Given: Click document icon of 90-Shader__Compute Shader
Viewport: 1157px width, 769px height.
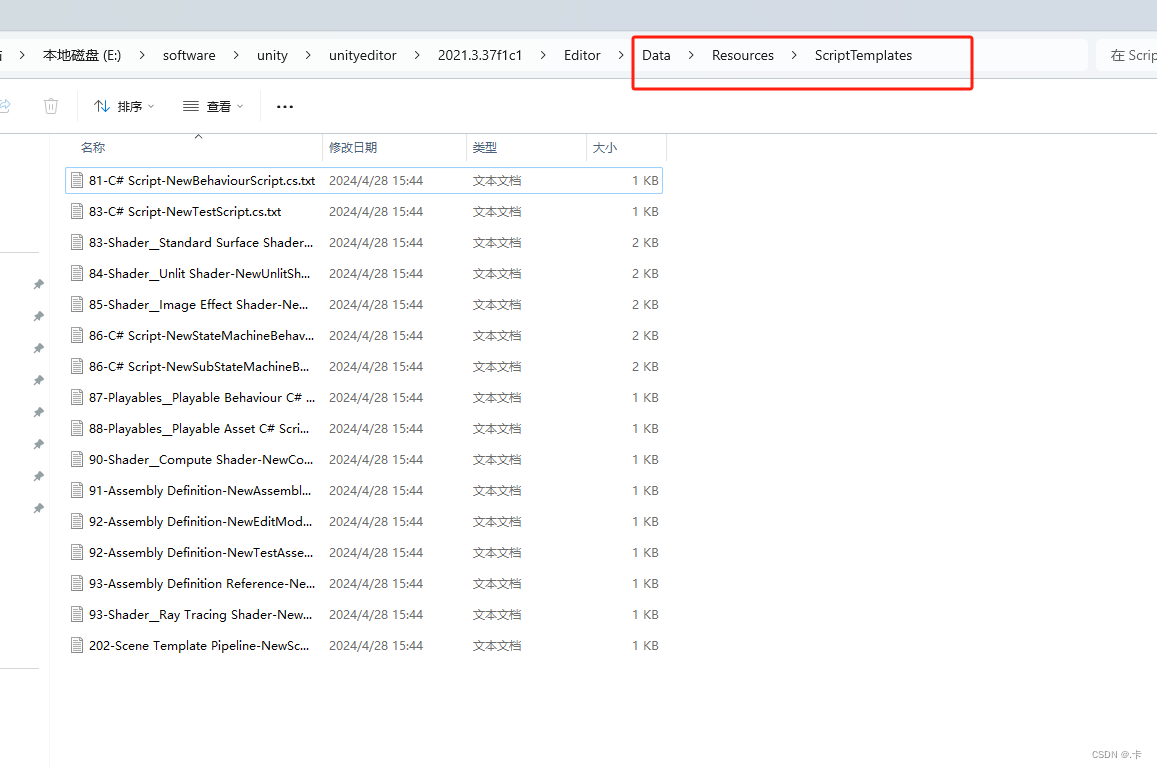Looking at the screenshot, I should [x=77, y=460].
